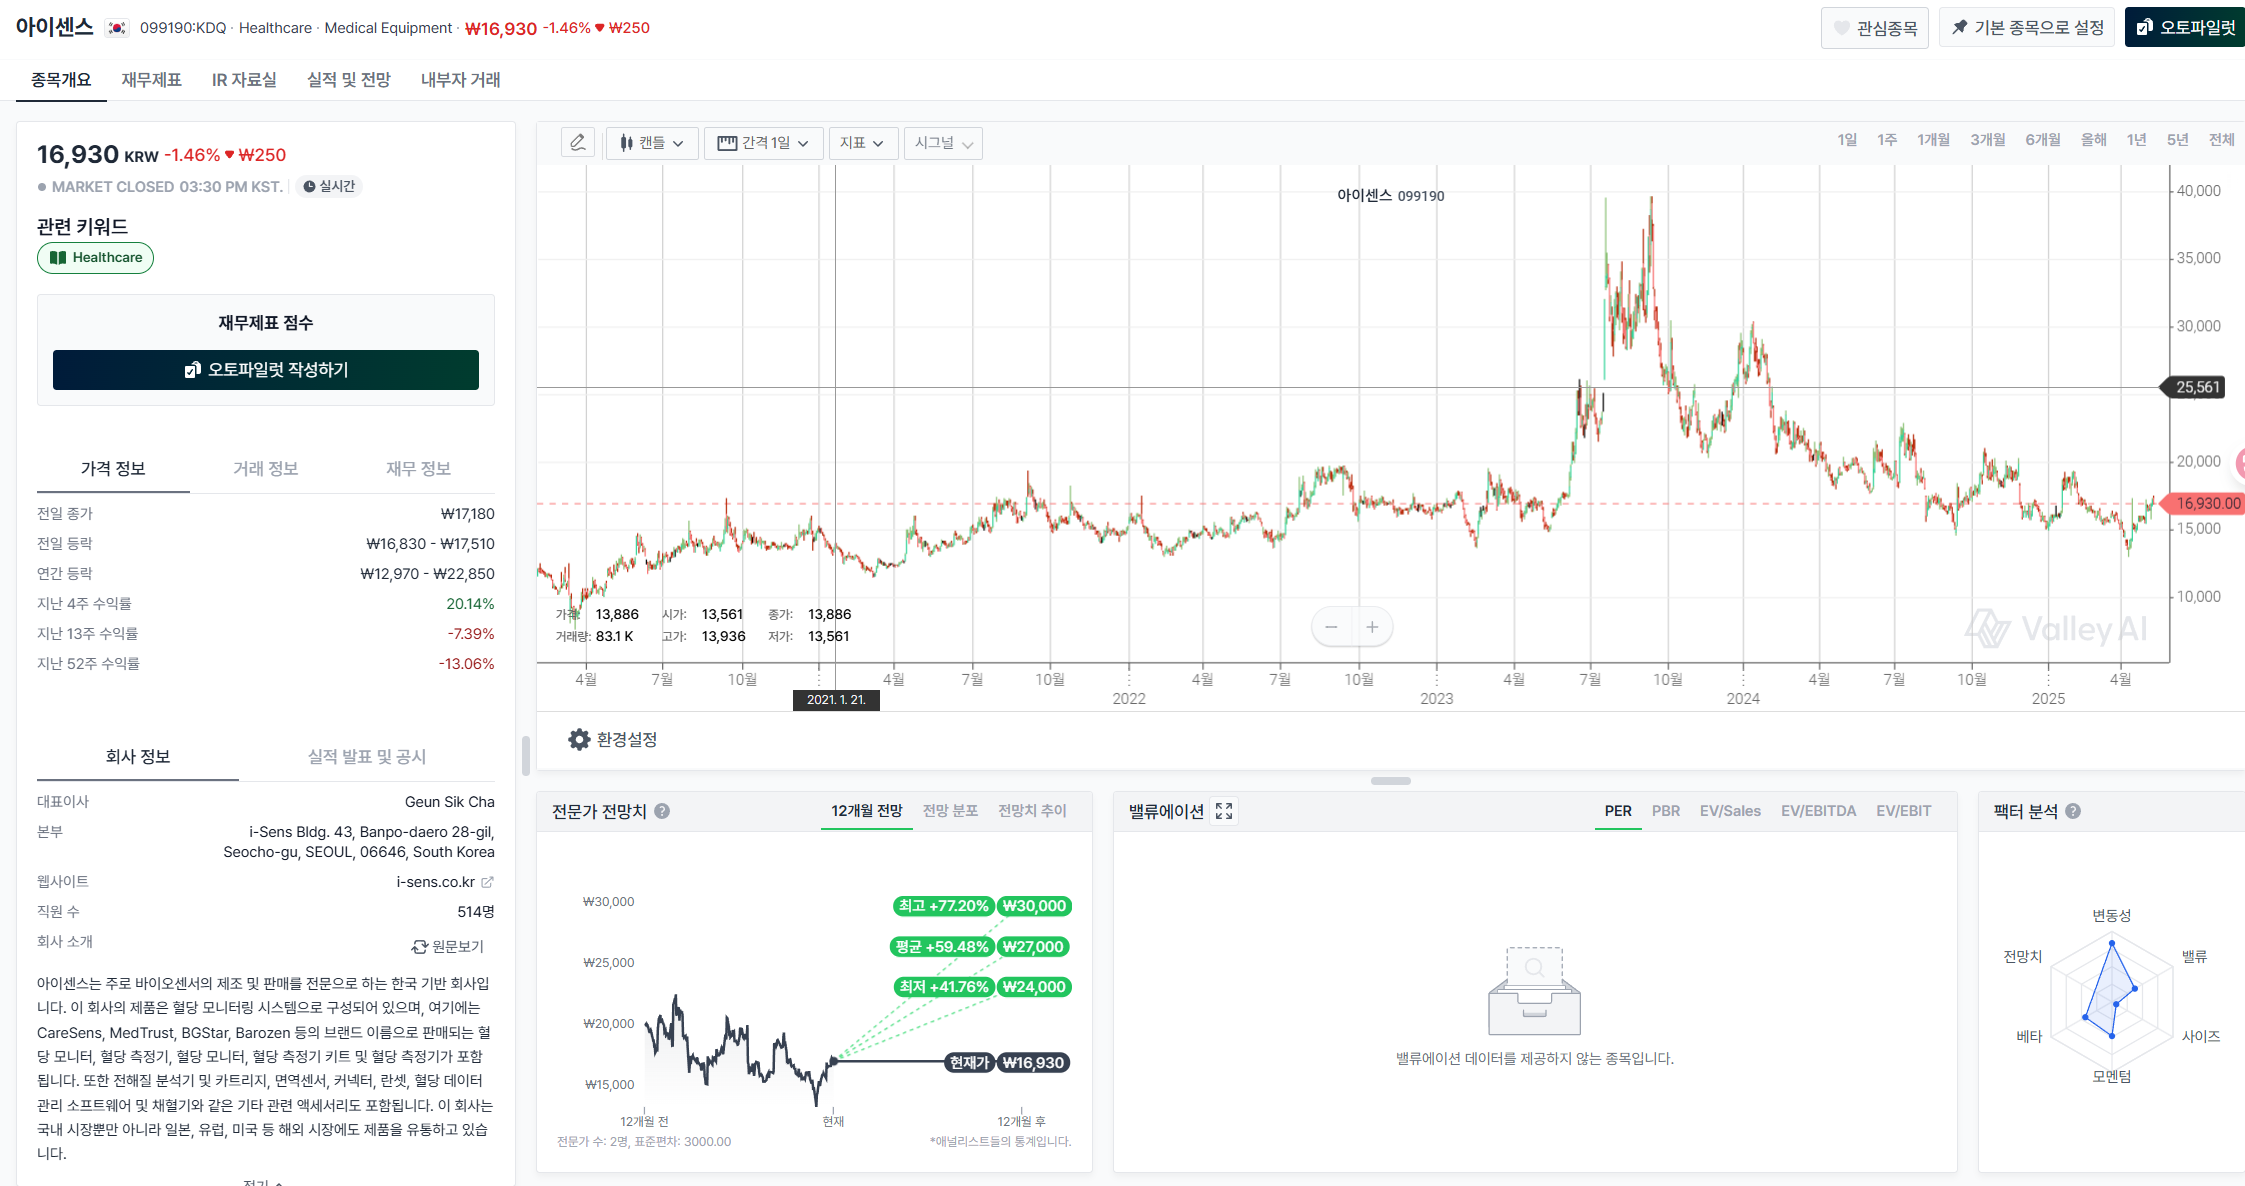2245x1186 pixels.
Task: Select the 회사 정보 tab
Action: pyautogui.click(x=138, y=757)
